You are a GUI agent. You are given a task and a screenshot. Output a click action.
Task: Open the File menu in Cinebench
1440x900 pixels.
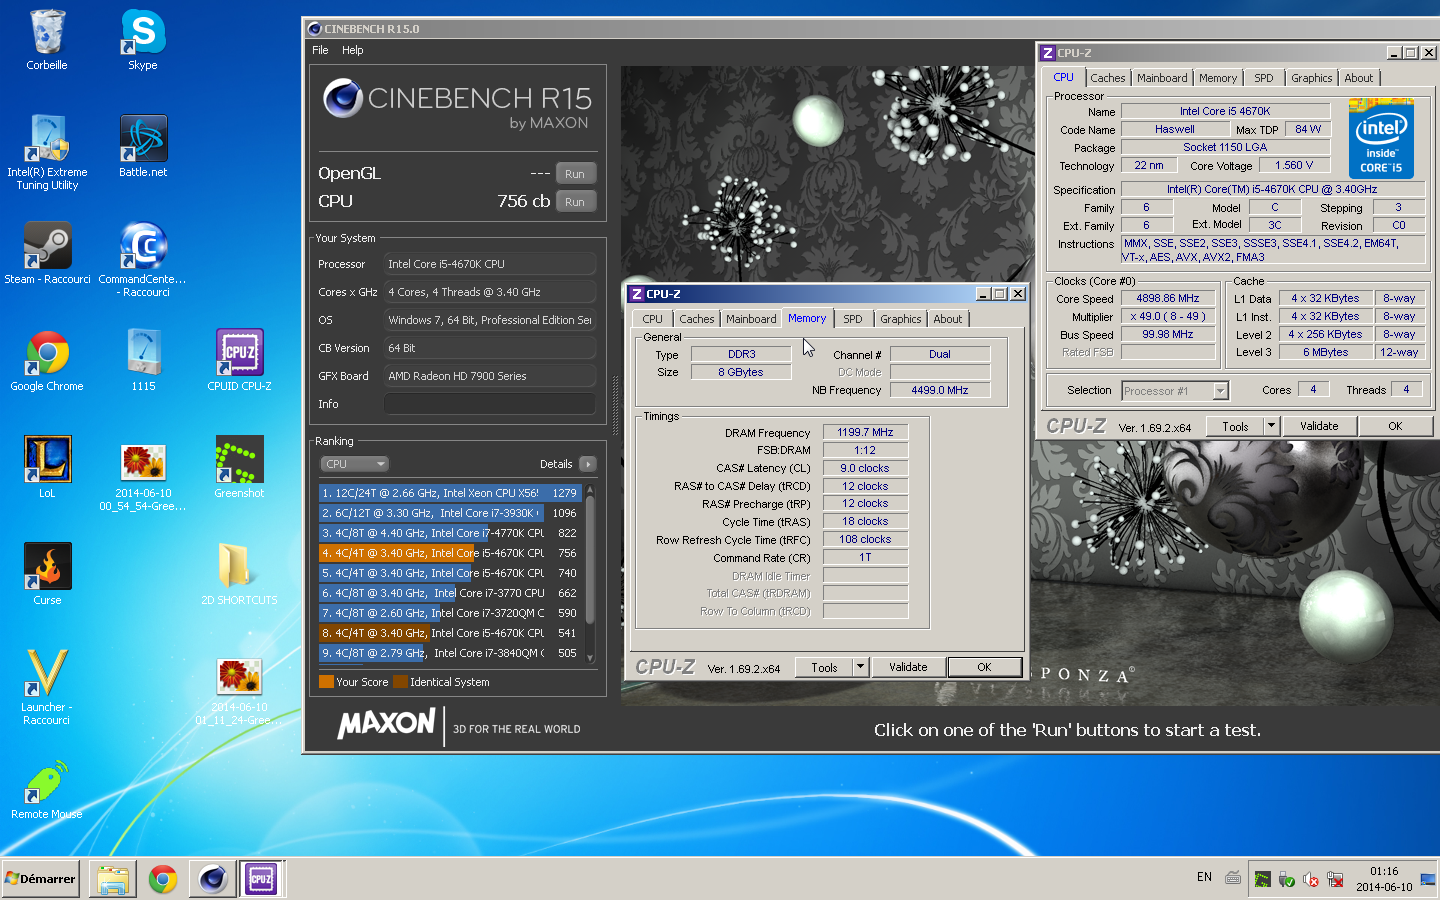pyautogui.click(x=320, y=50)
